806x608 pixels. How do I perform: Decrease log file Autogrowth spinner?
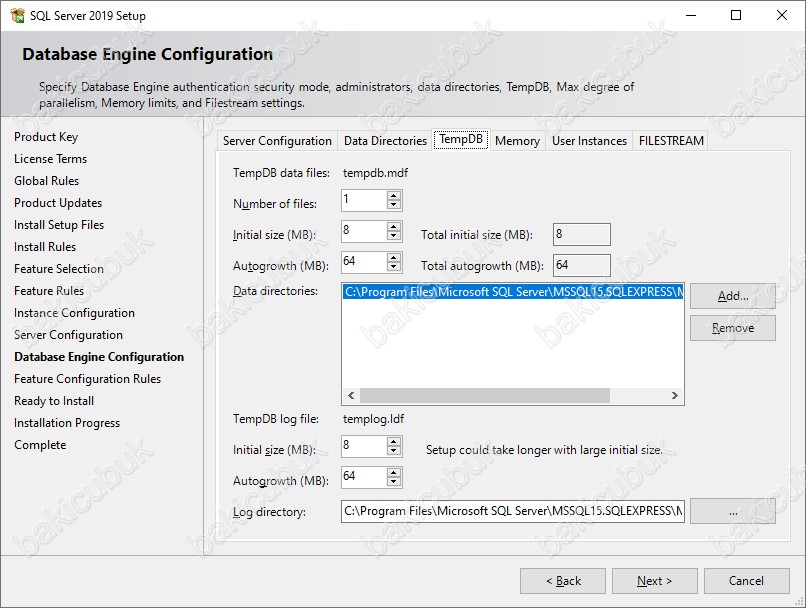pos(394,482)
